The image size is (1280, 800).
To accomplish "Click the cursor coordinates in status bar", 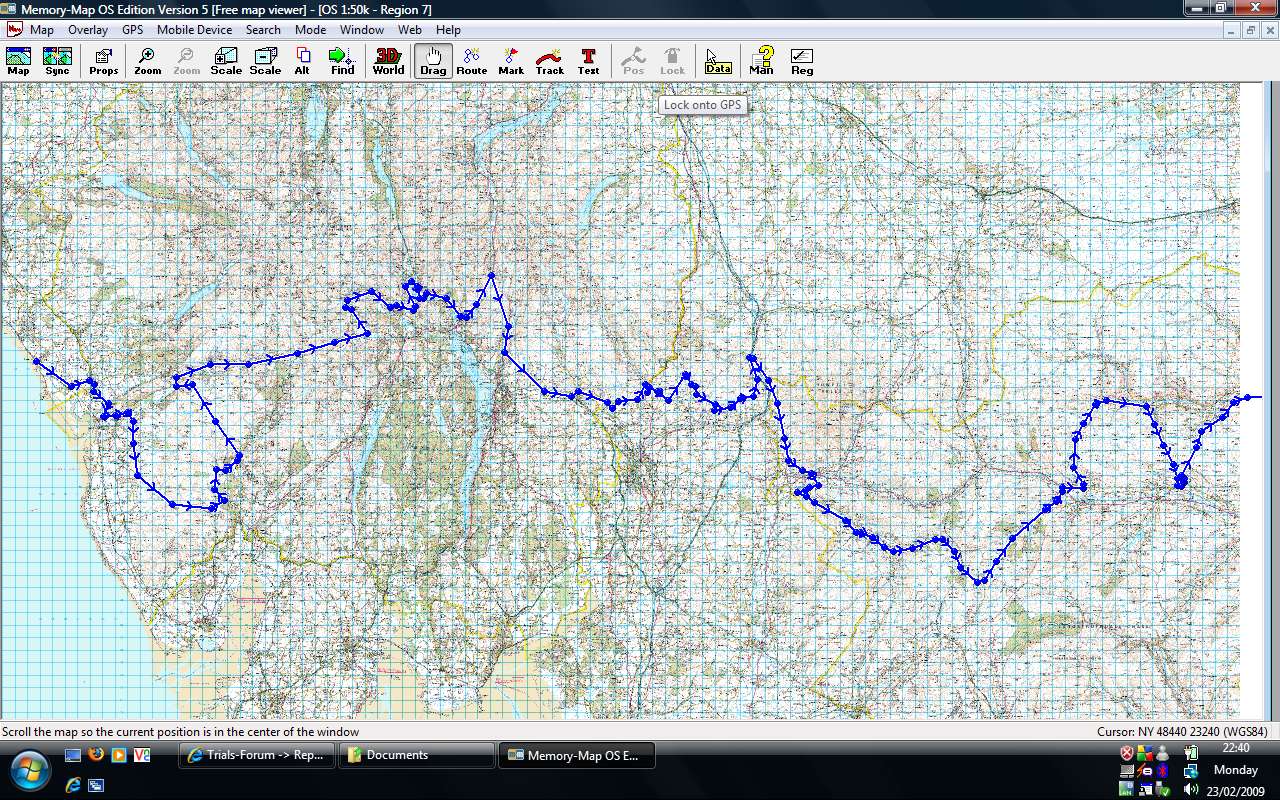I will pyautogui.click(x=1183, y=732).
